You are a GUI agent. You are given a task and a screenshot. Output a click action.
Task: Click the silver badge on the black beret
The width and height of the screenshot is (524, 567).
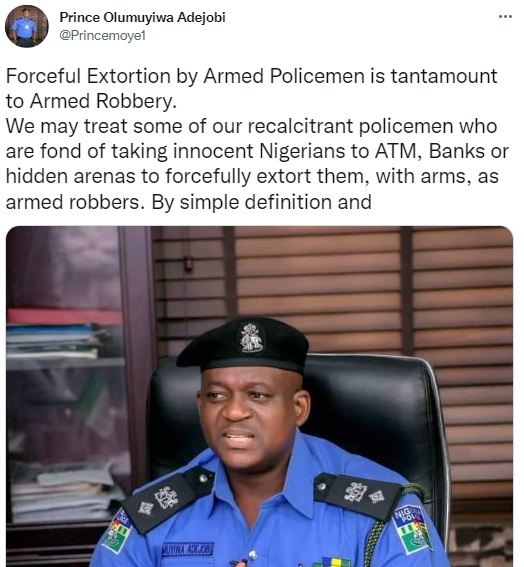point(252,338)
